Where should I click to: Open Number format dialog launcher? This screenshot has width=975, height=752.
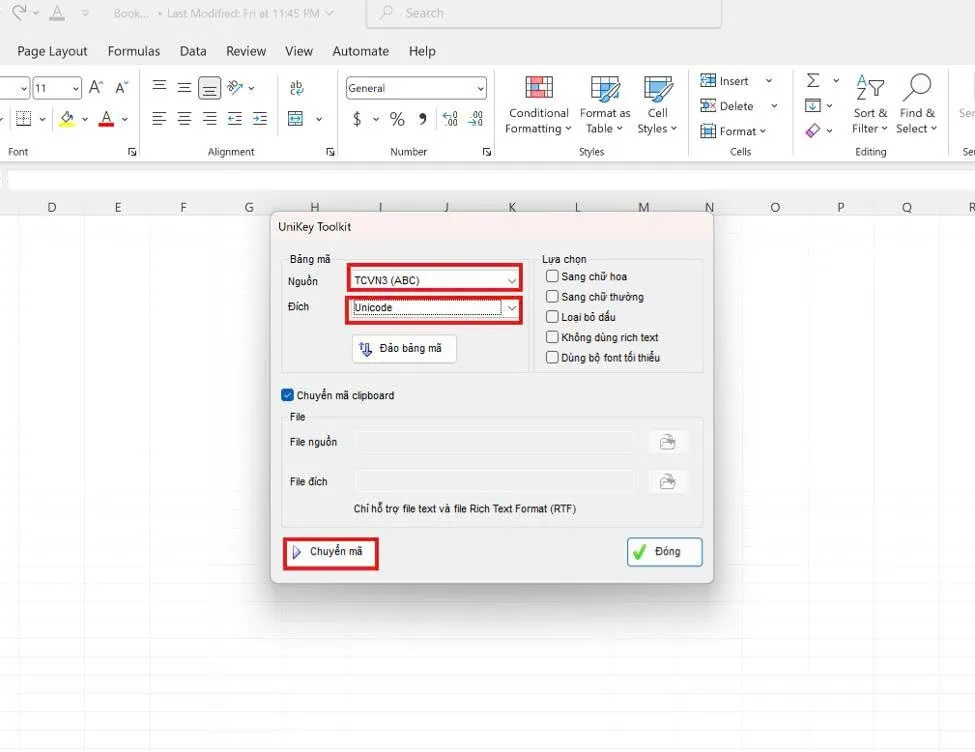pyautogui.click(x=487, y=152)
